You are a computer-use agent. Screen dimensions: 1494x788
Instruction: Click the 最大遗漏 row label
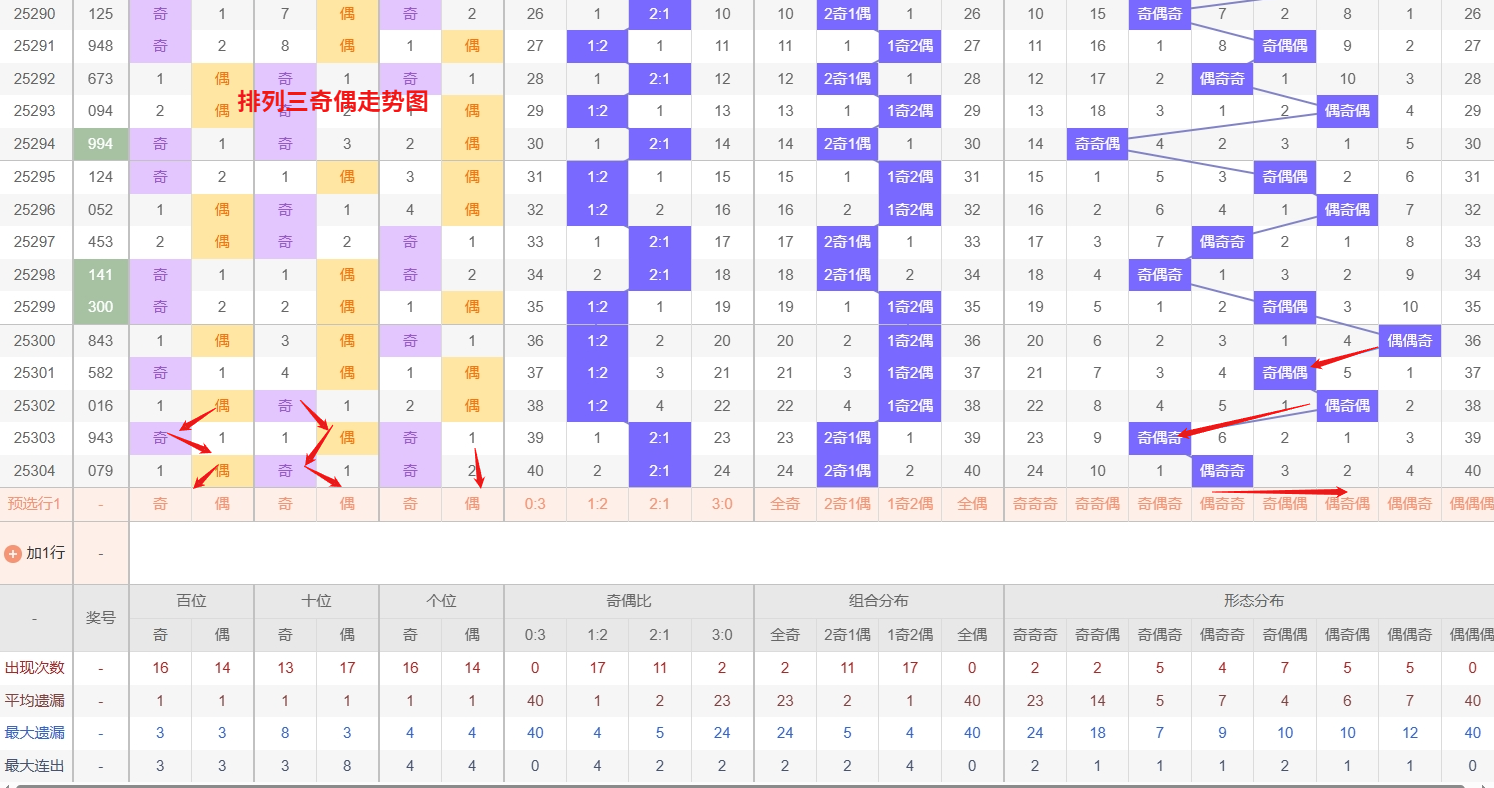point(35,733)
